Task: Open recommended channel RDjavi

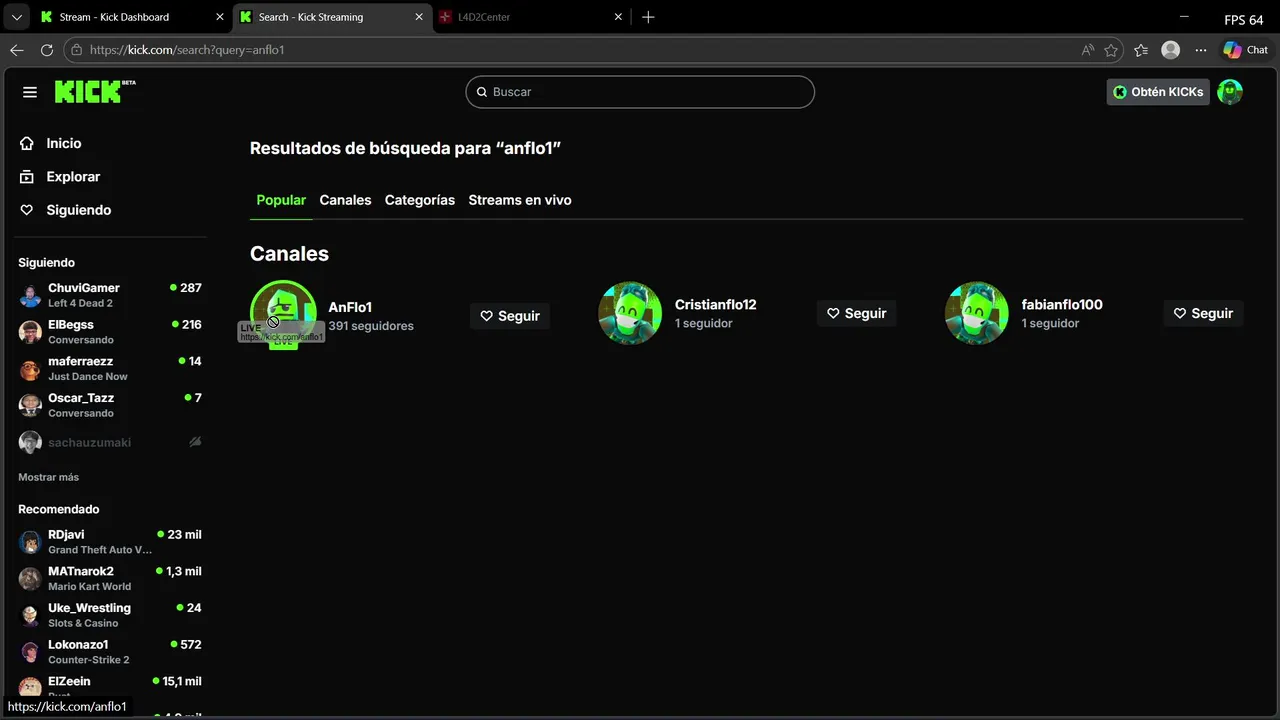Action: [110, 542]
